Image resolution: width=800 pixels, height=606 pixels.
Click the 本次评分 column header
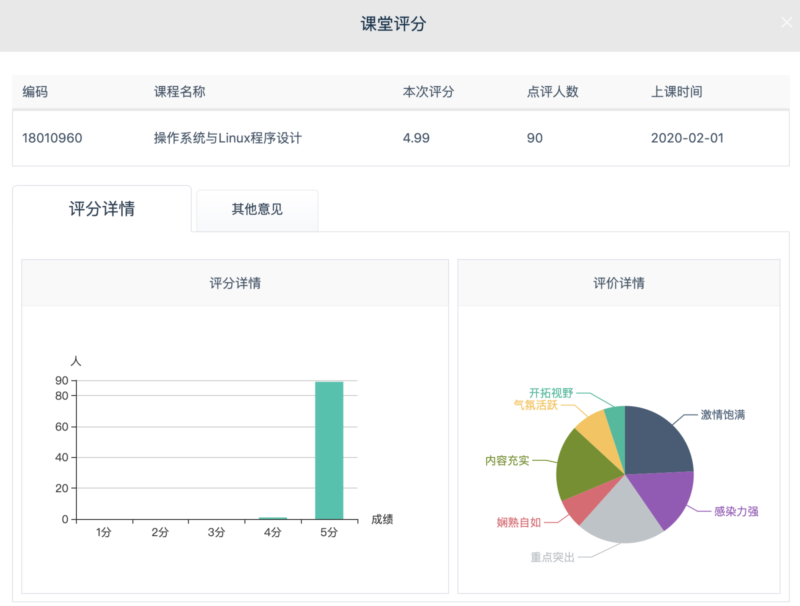(x=428, y=92)
